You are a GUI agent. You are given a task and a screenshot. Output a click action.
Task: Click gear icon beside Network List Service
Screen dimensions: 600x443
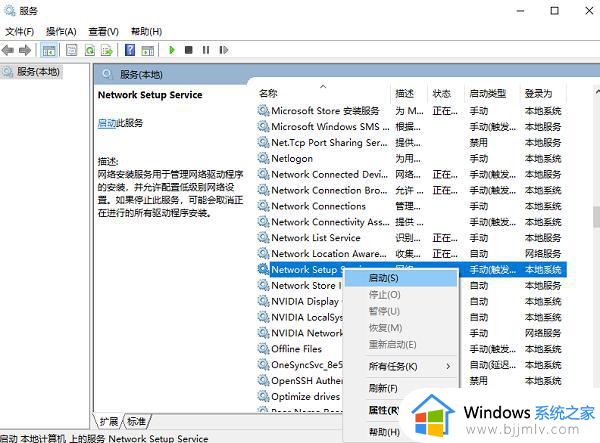pyautogui.click(x=263, y=238)
